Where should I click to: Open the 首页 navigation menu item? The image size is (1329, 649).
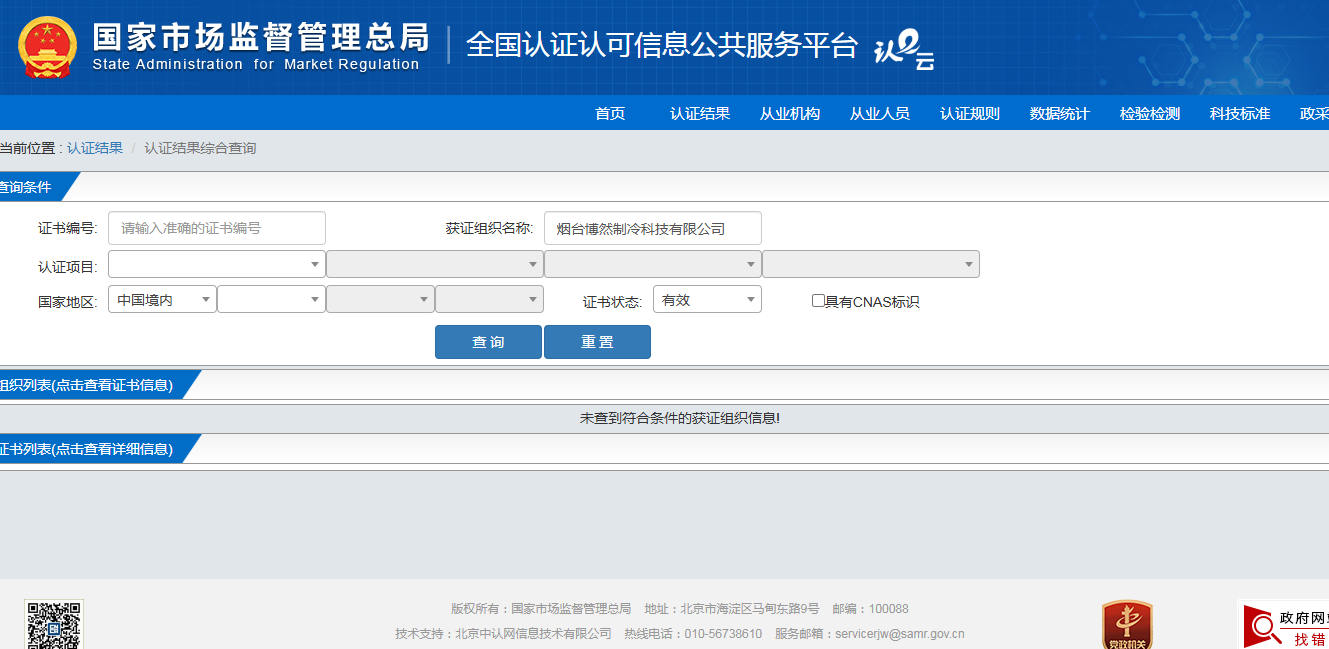610,113
